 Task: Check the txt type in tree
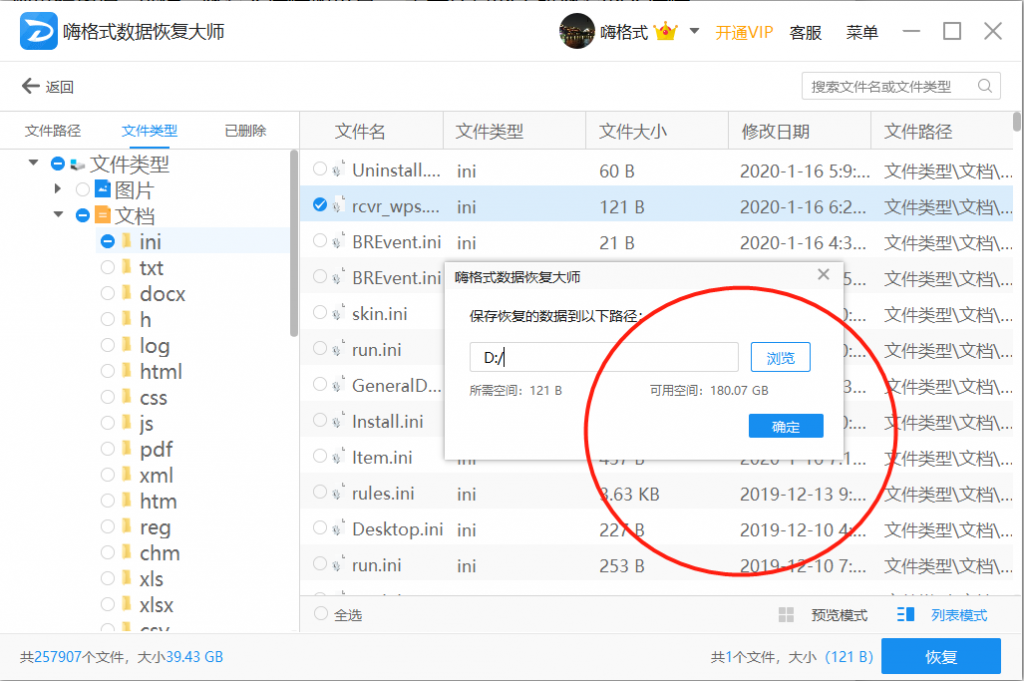(x=107, y=267)
